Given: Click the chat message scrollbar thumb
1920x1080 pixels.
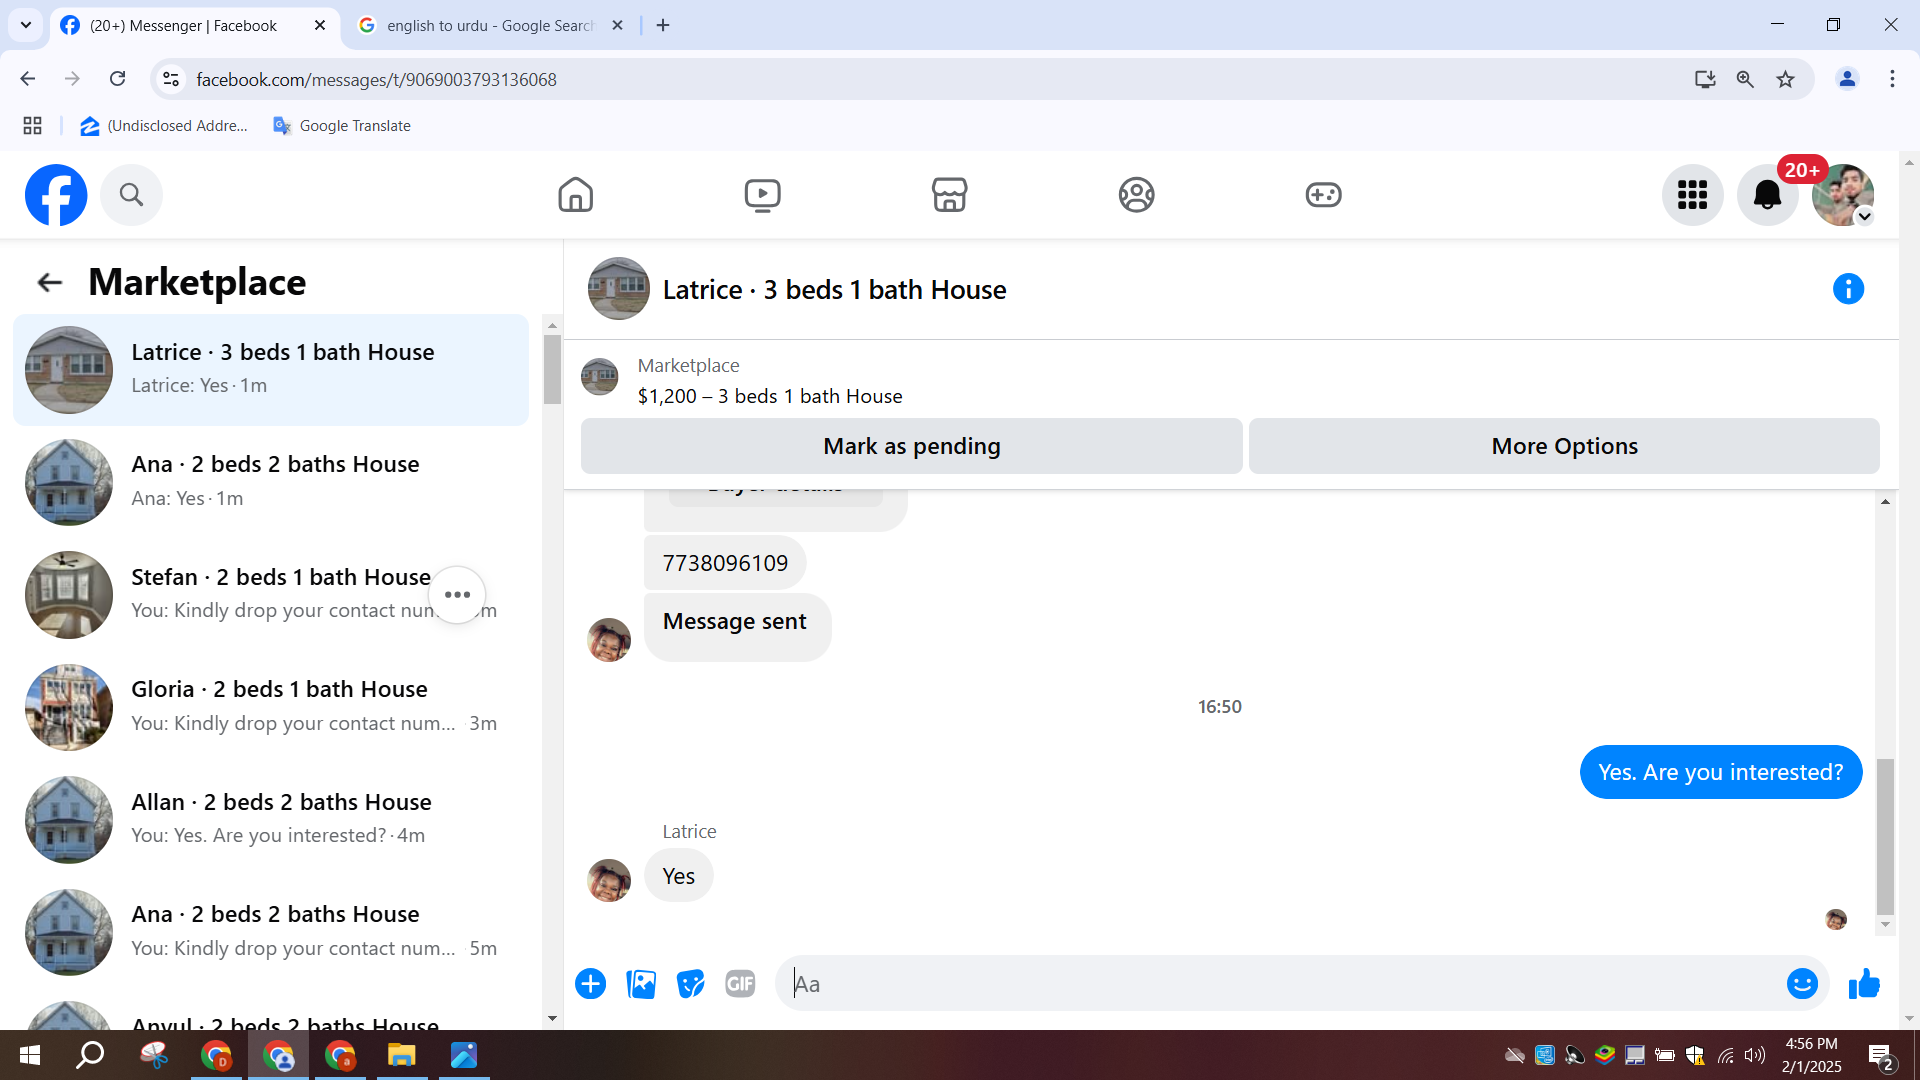Looking at the screenshot, I should (1885, 836).
